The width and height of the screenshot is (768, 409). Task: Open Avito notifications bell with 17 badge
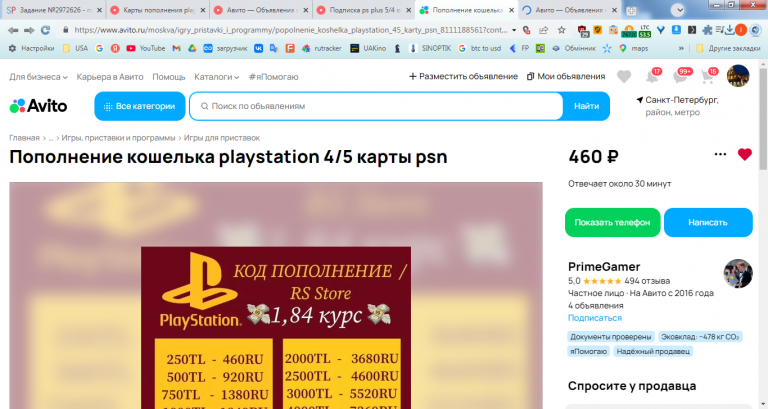(x=653, y=76)
